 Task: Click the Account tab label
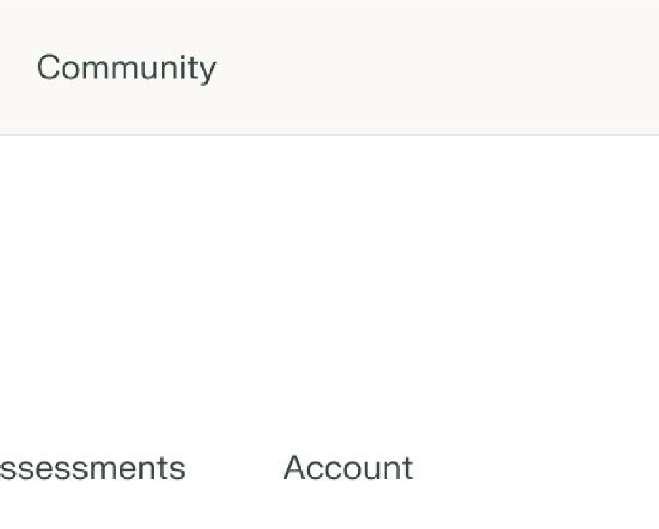[x=348, y=468]
